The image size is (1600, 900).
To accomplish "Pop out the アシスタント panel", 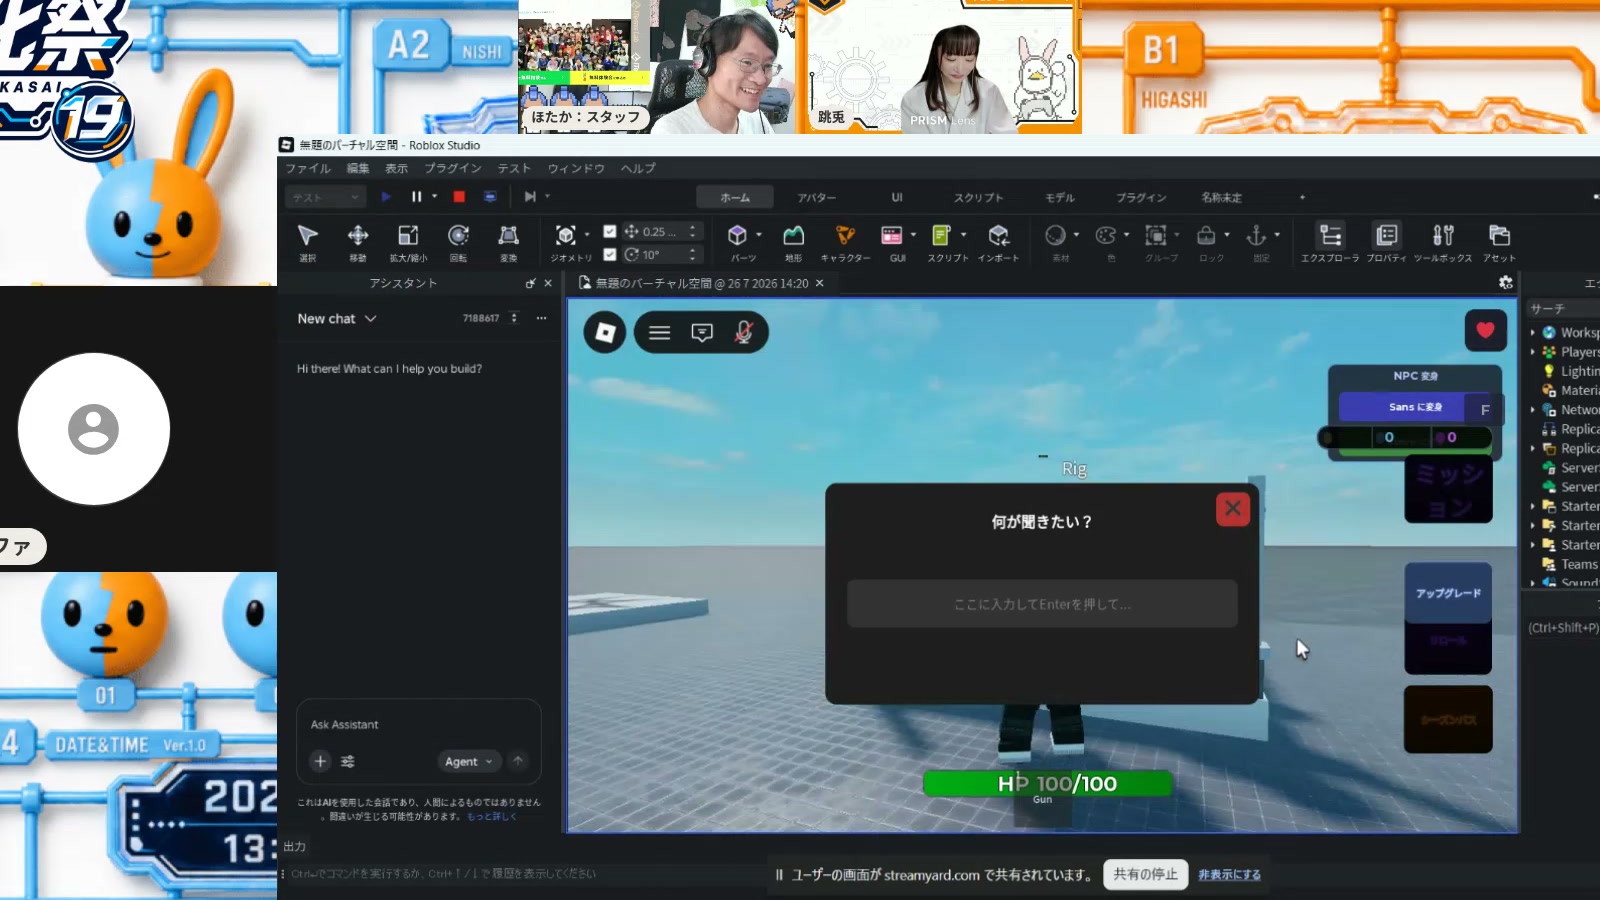I will tap(530, 284).
